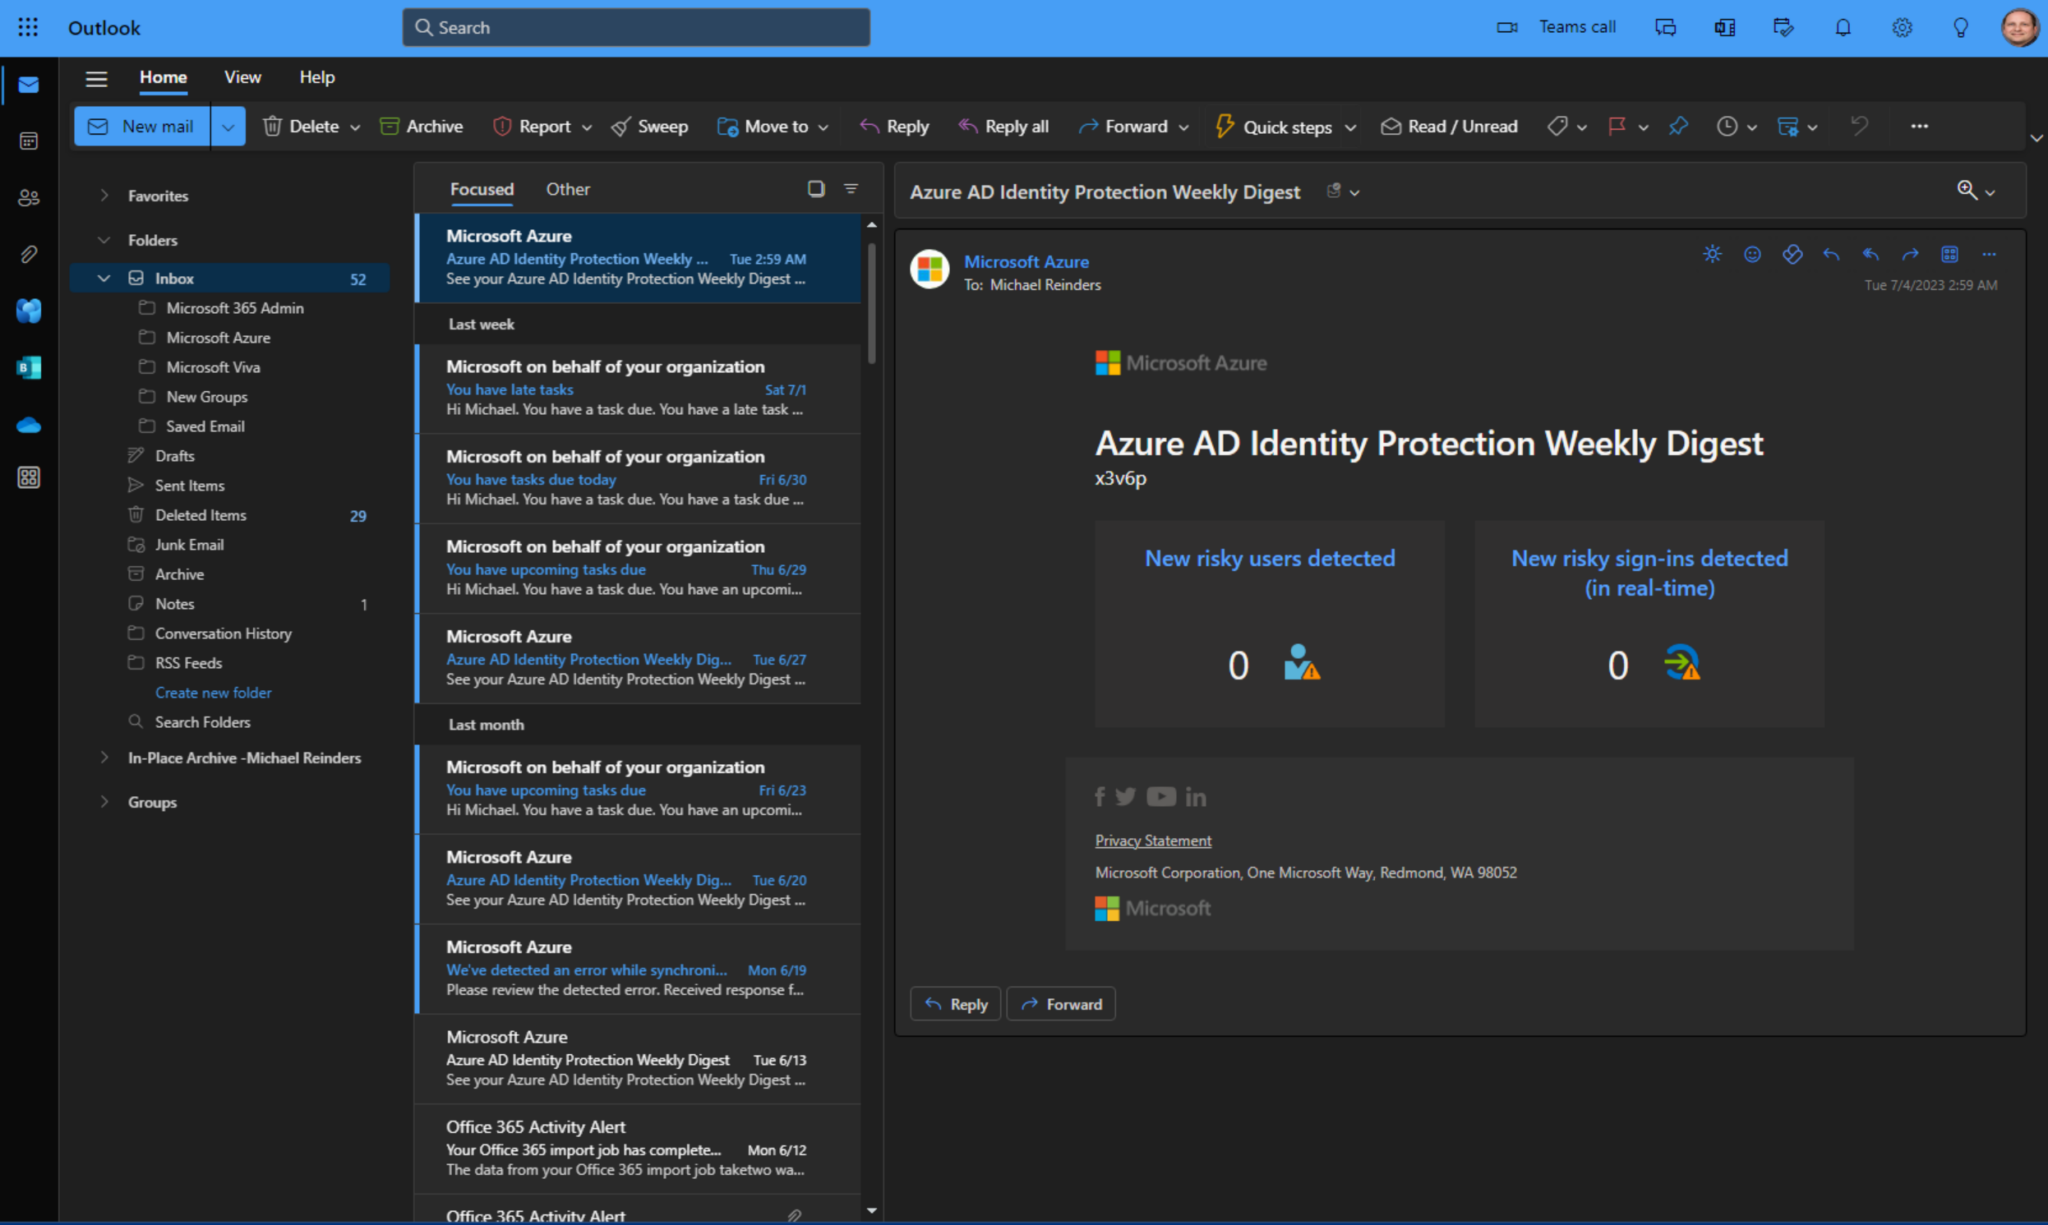Open the Calendar from the left sidebar
The height and width of the screenshot is (1225, 2048).
[x=28, y=140]
